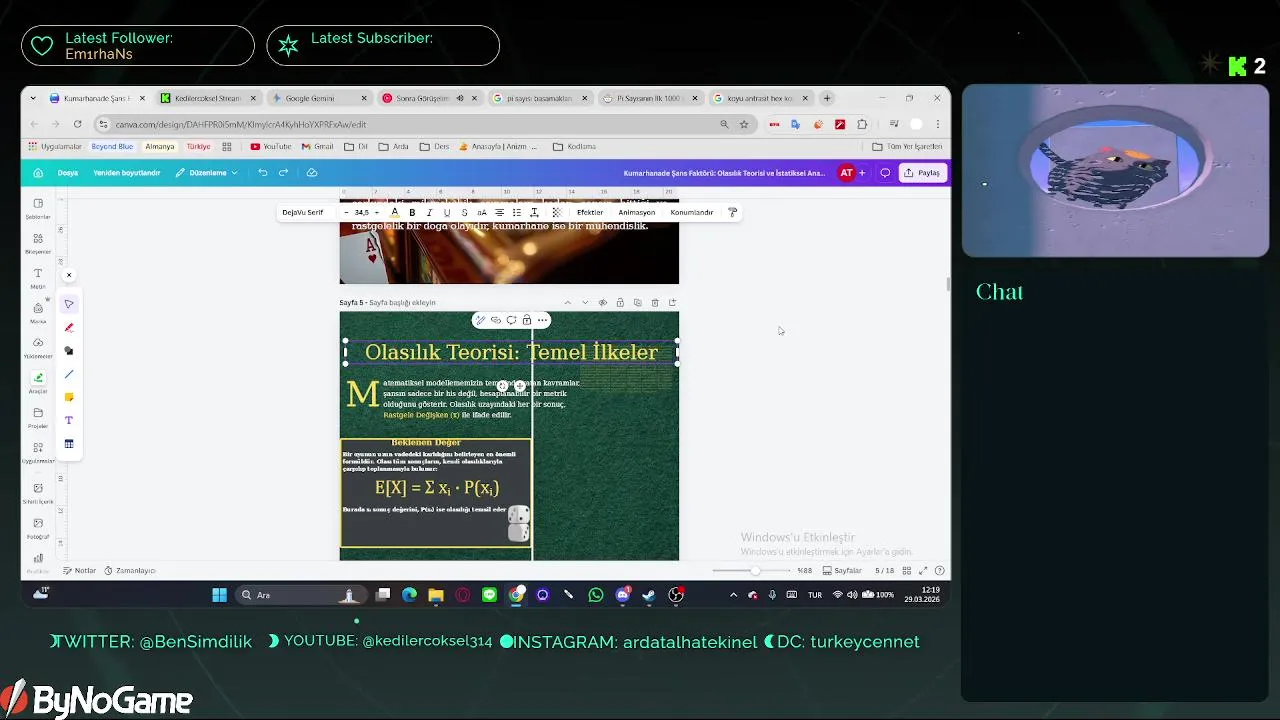The height and width of the screenshot is (720, 1280).
Task: Select the purple text tool in toolbox
Action: (x=69, y=420)
